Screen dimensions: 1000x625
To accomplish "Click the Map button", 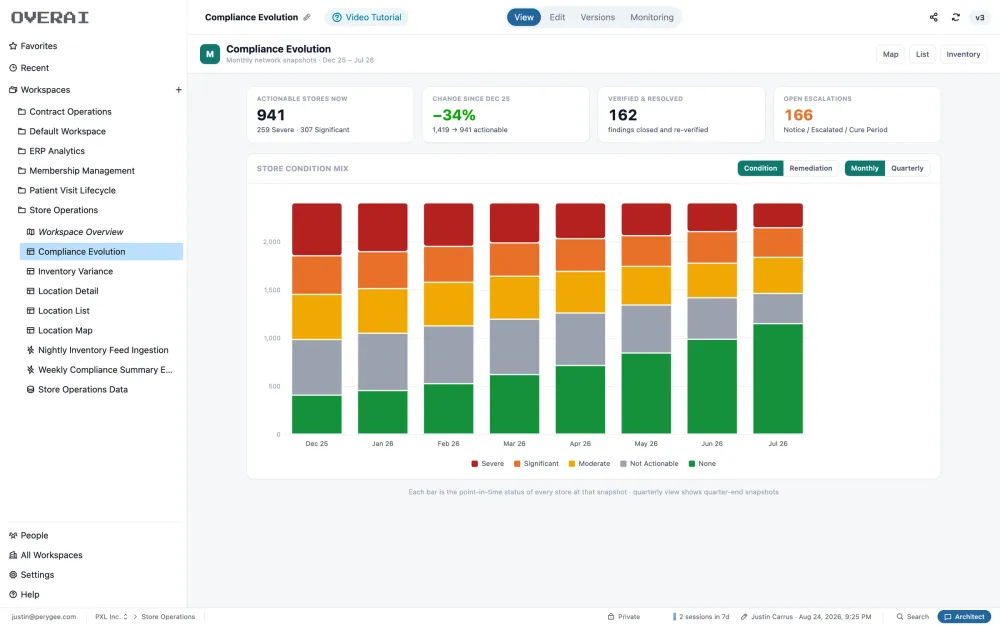I will [x=890, y=54].
